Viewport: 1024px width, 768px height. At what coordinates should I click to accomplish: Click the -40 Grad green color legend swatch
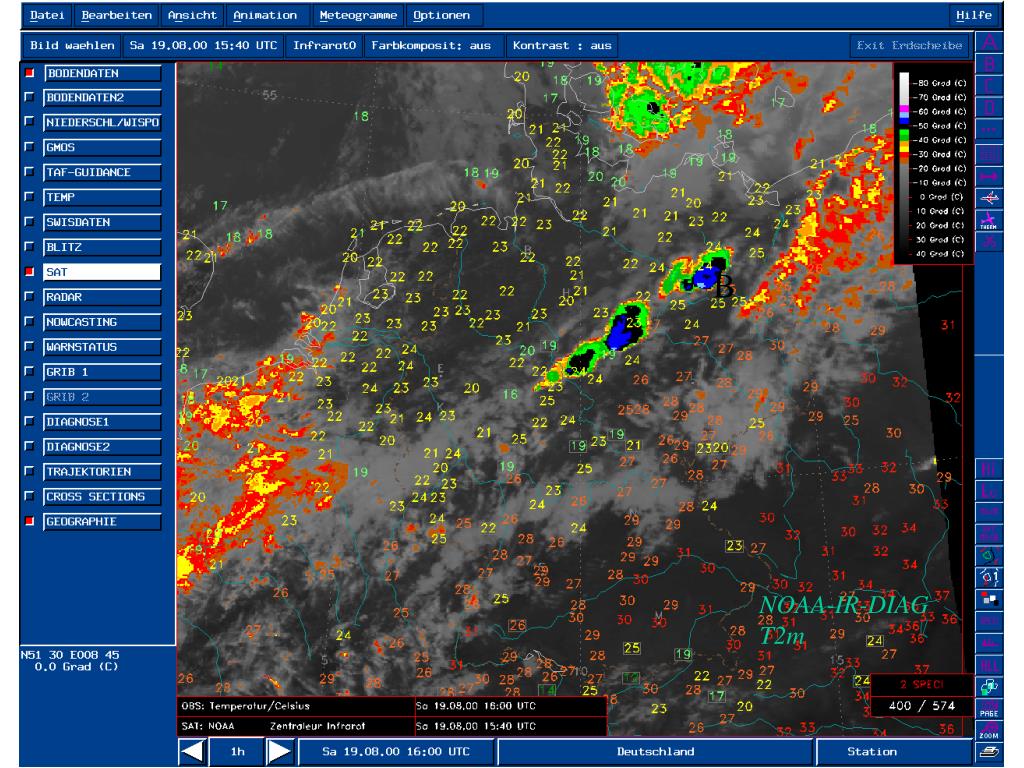click(x=904, y=136)
